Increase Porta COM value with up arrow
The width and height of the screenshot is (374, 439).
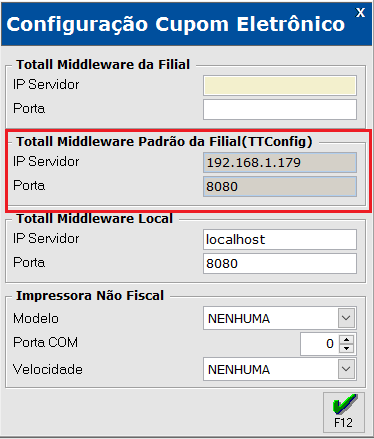[347, 340]
